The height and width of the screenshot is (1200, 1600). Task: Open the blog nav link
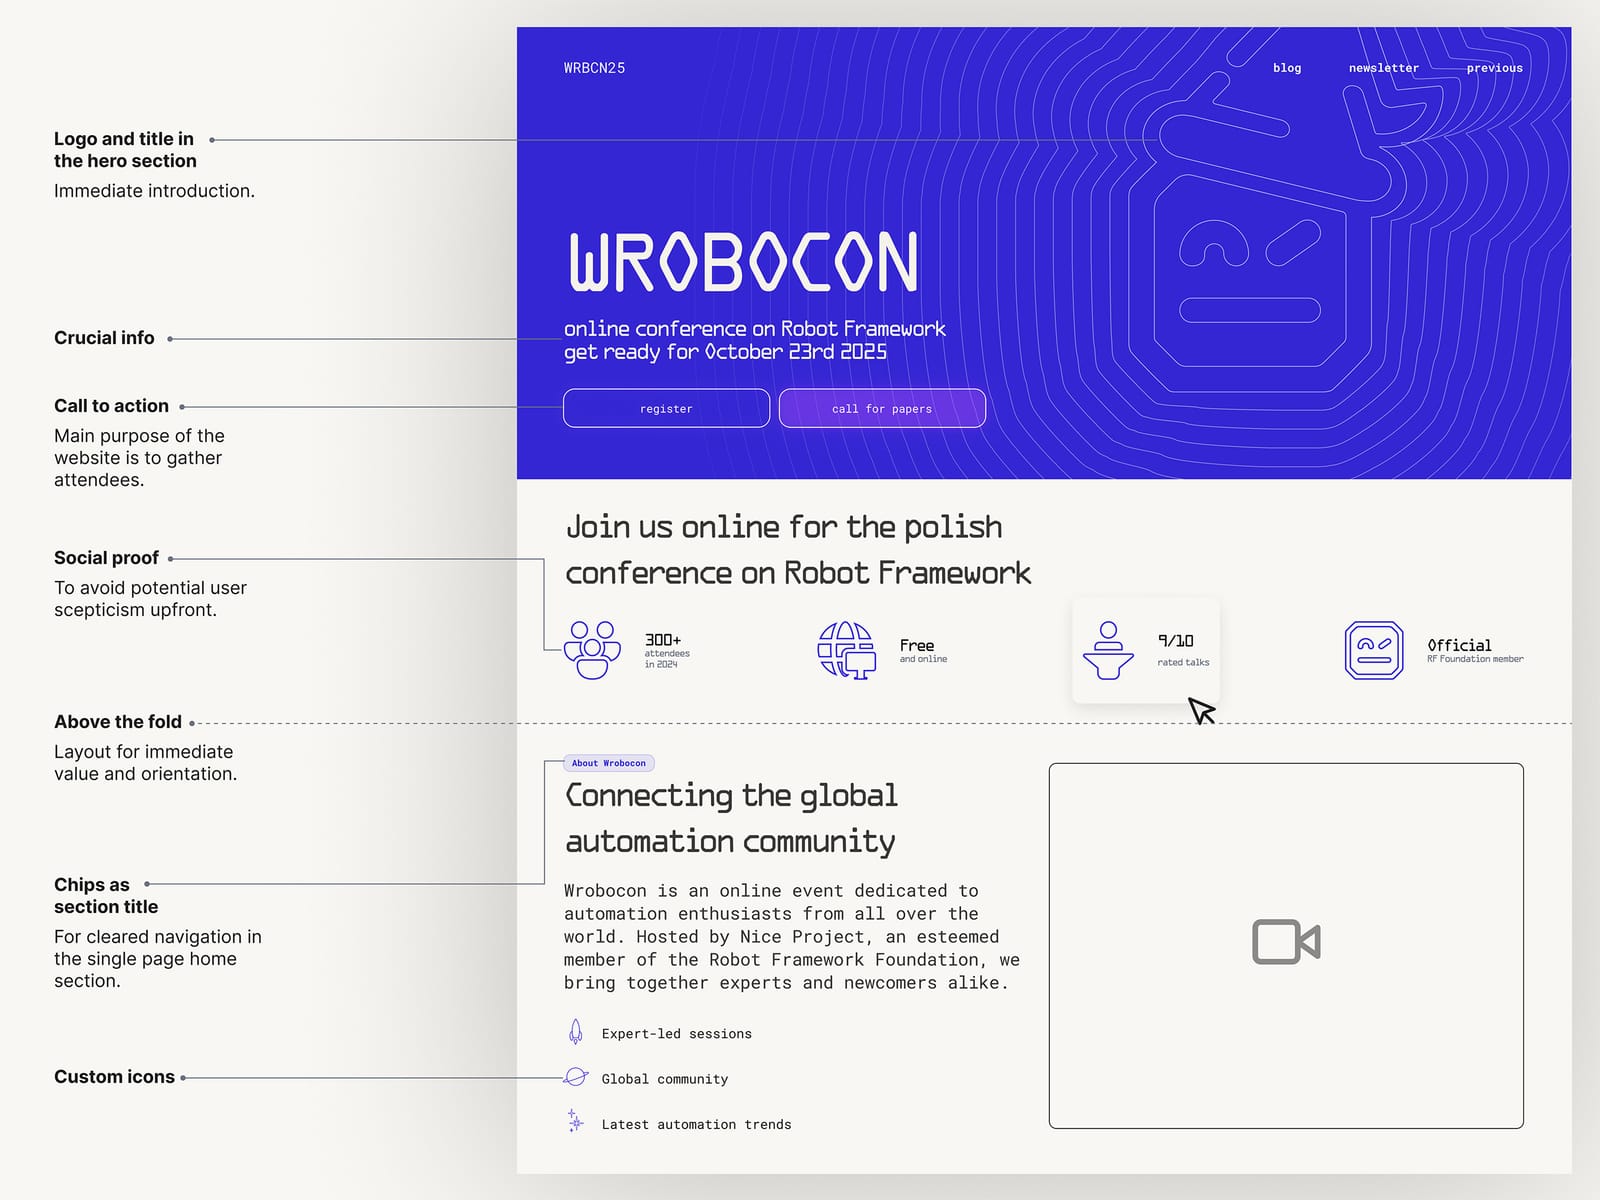coord(1287,68)
